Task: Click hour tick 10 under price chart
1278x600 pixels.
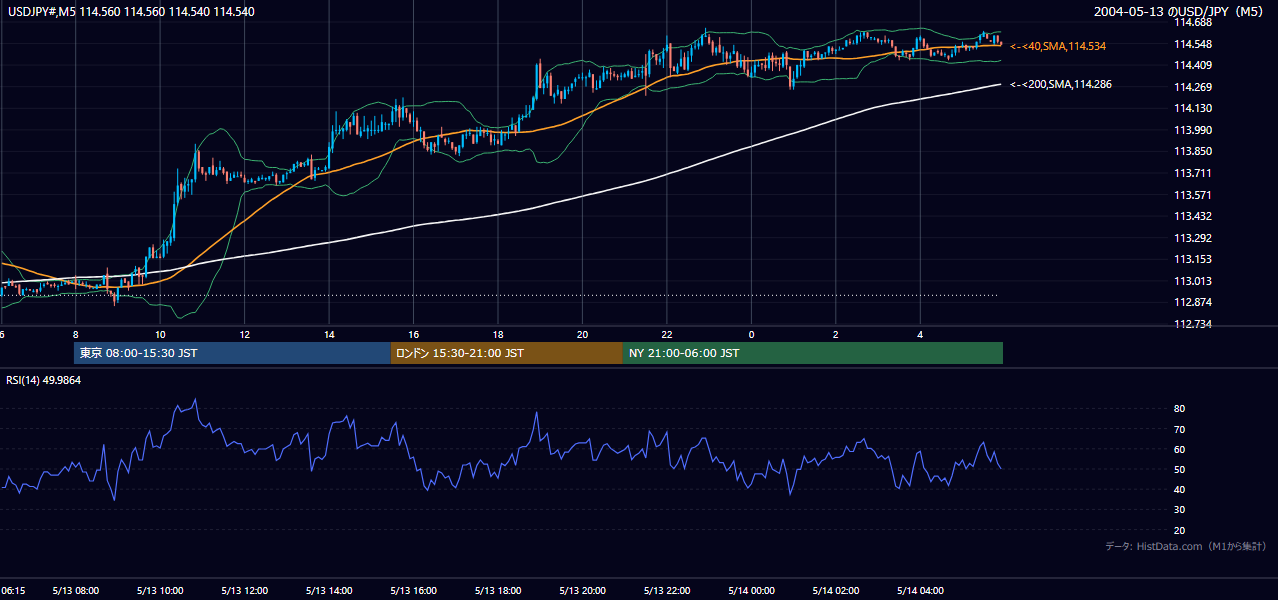Action: click(160, 335)
